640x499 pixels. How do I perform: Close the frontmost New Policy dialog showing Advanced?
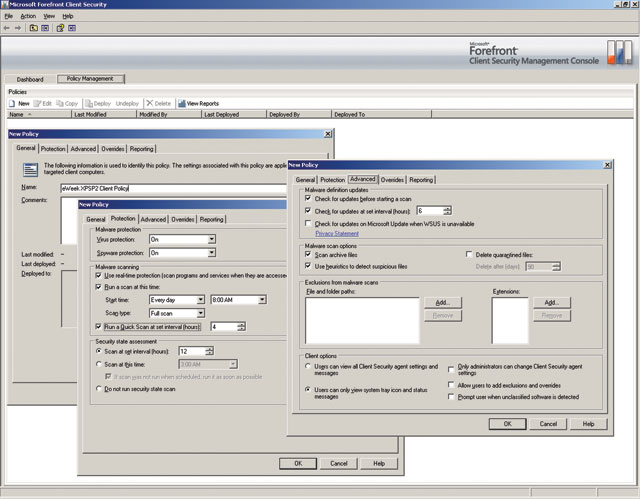click(607, 165)
